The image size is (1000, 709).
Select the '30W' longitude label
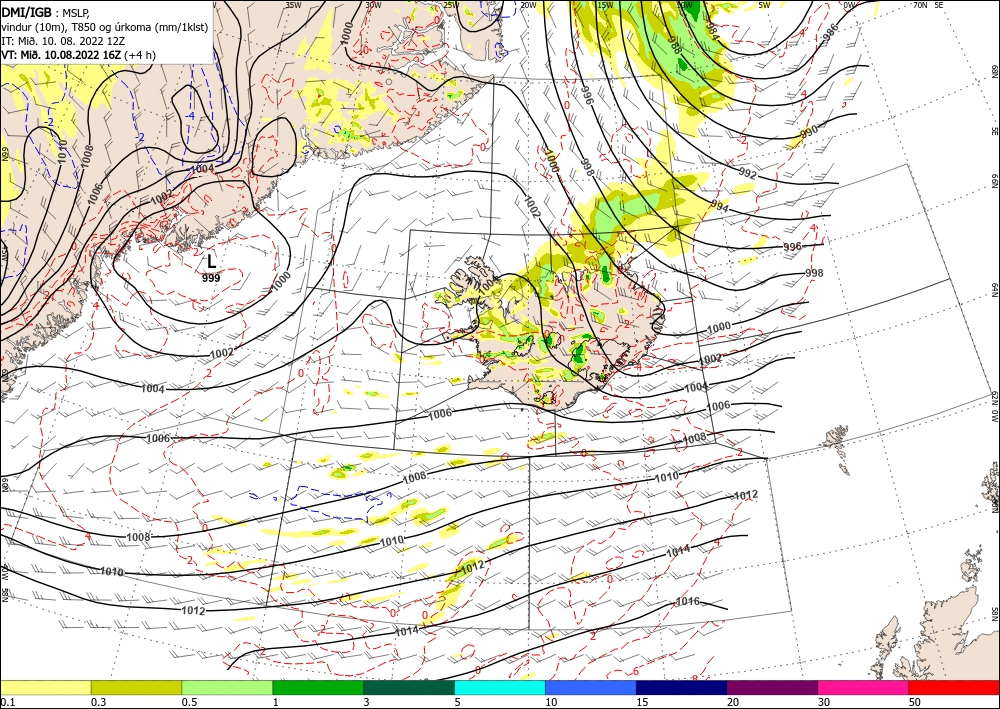(373, 5)
